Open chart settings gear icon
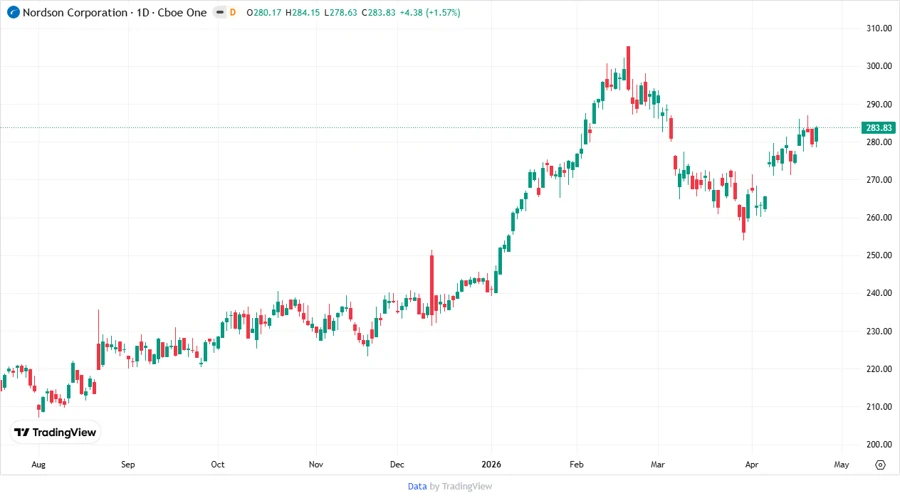 coord(880,465)
